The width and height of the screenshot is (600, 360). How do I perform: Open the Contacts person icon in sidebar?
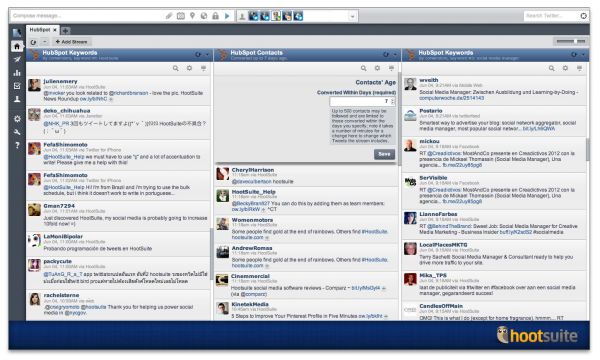tap(17, 99)
